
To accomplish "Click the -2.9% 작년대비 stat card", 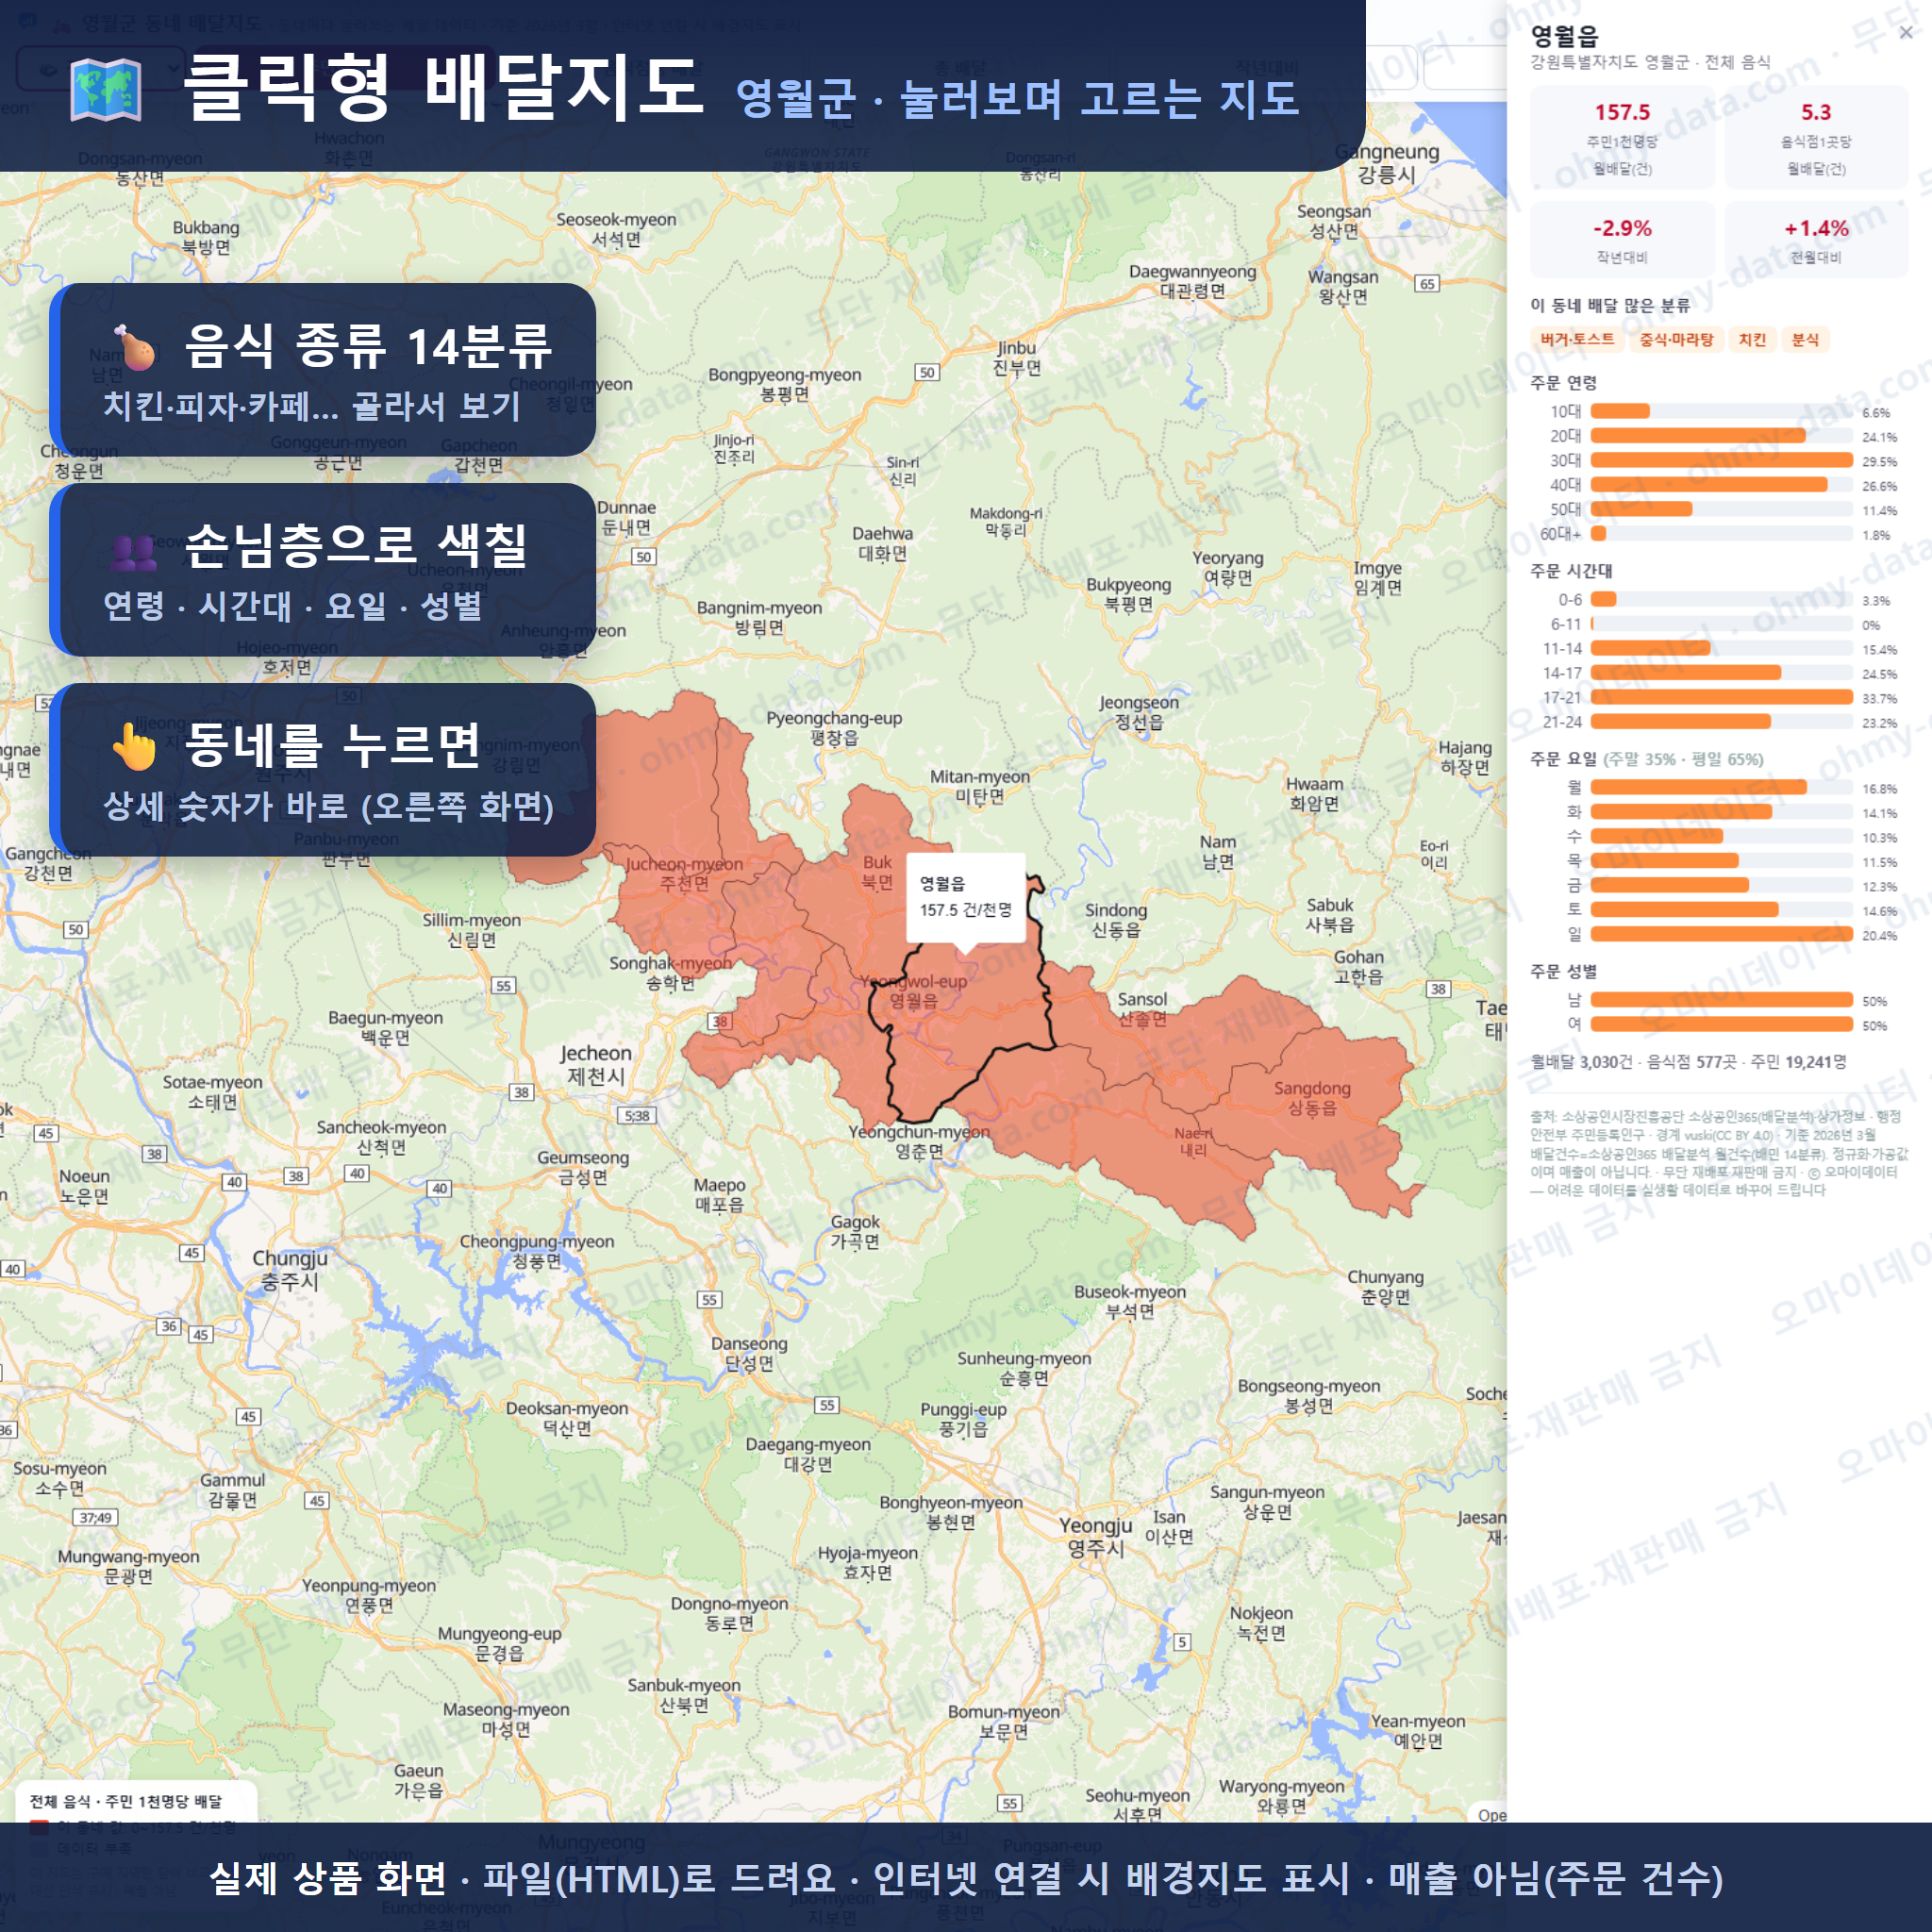I will (x=1622, y=240).
